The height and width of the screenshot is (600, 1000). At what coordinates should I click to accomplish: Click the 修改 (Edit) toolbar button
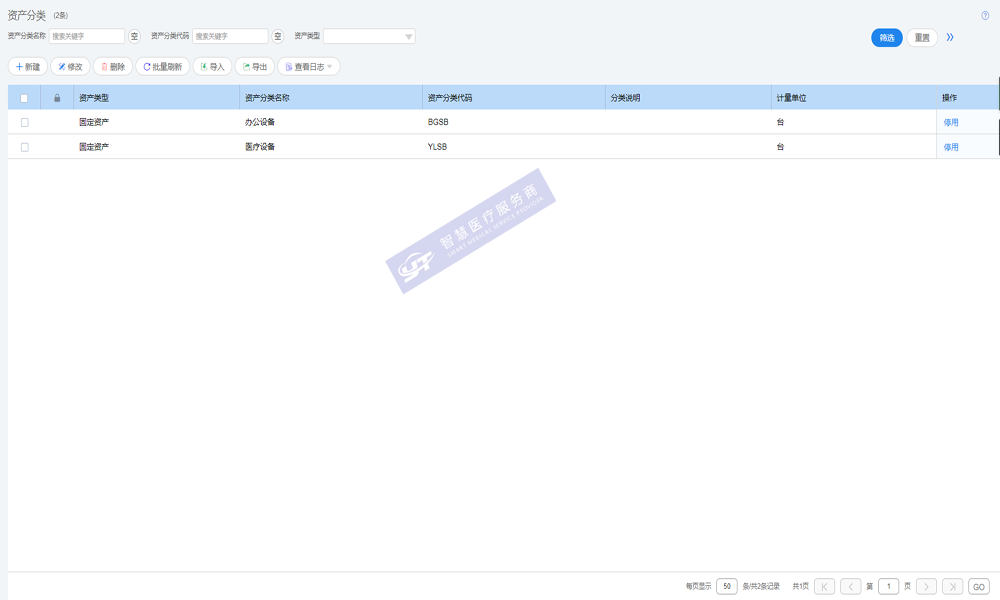(70, 67)
